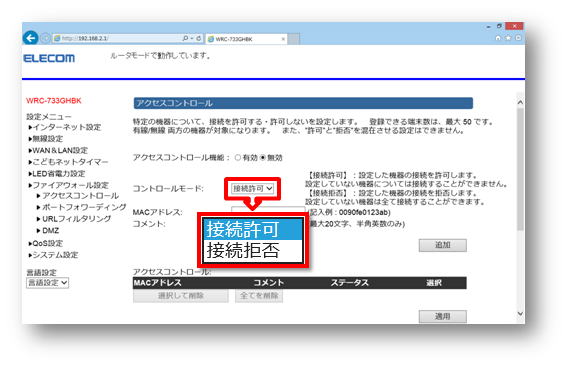Restore the browser window size
567x366 pixels.
coord(499,26)
